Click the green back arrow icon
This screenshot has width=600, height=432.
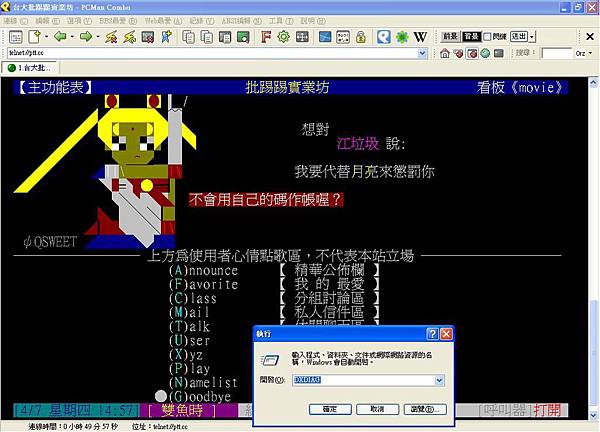click(60, 37)
